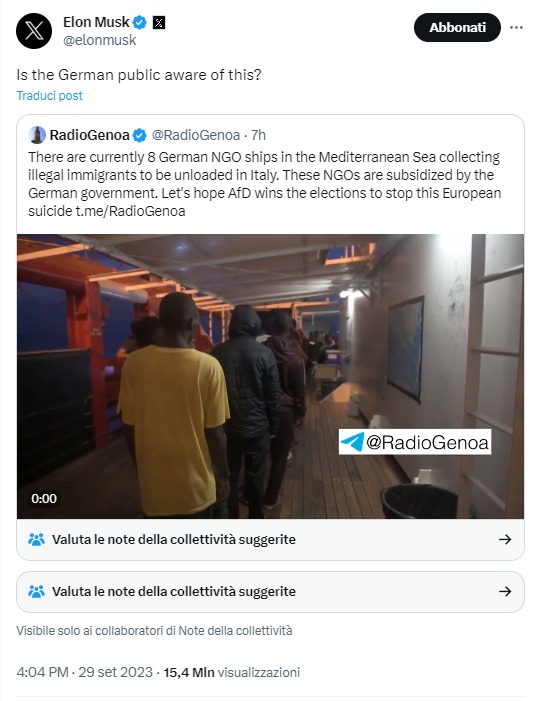Click the arrow in the quoted post's notes bar
The width and height of the screenshot is (540, 701).
click(505, 539)
